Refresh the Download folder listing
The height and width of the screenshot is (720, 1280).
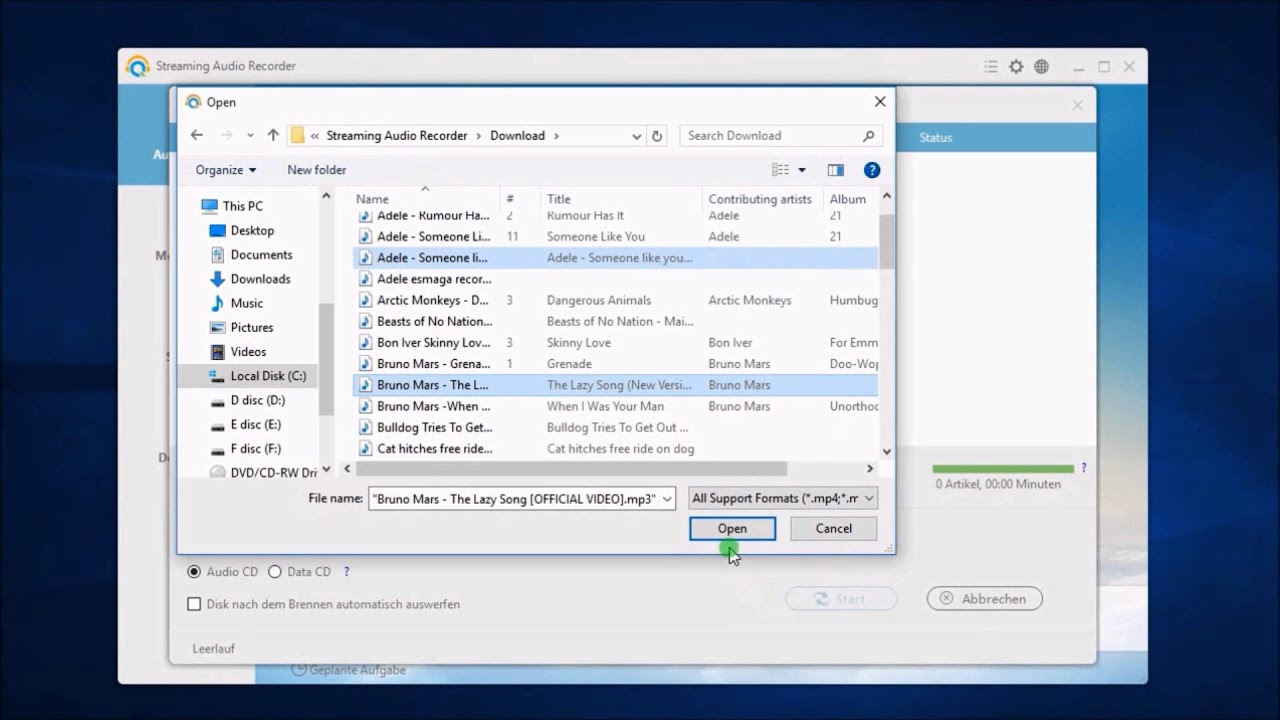click(x=657, y=136)
